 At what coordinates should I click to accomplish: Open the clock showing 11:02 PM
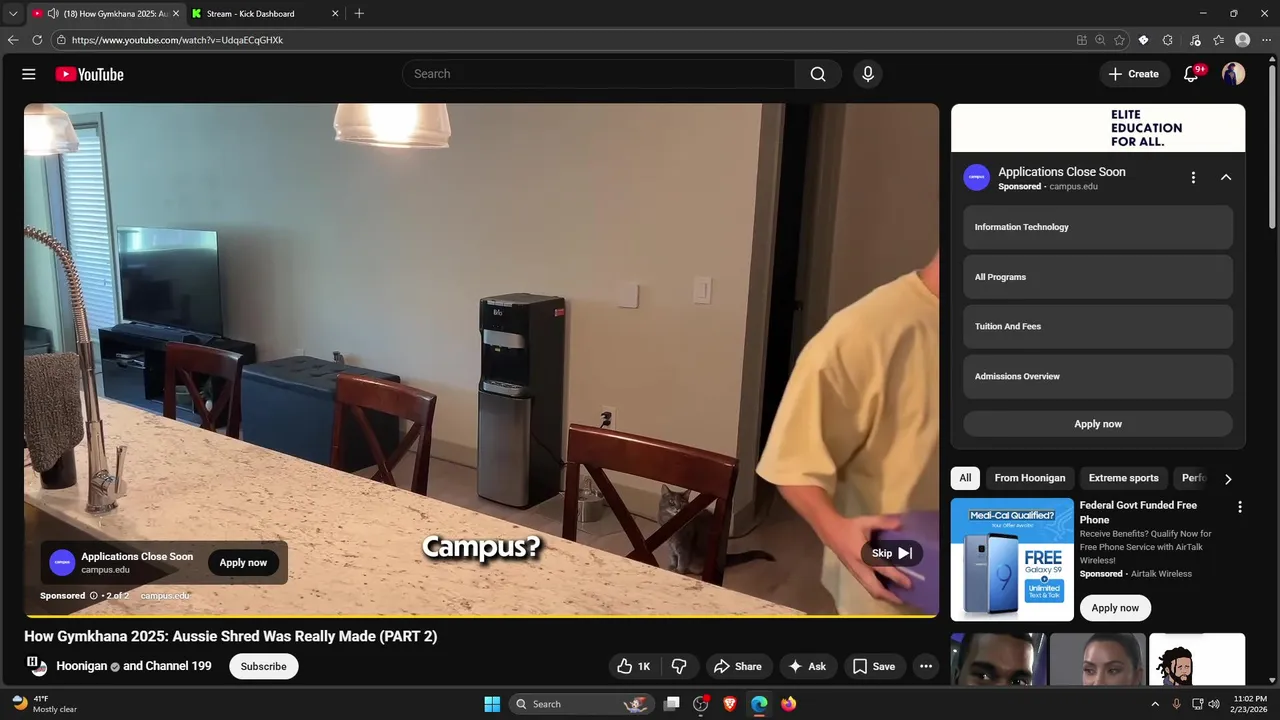pos(1250,704)
